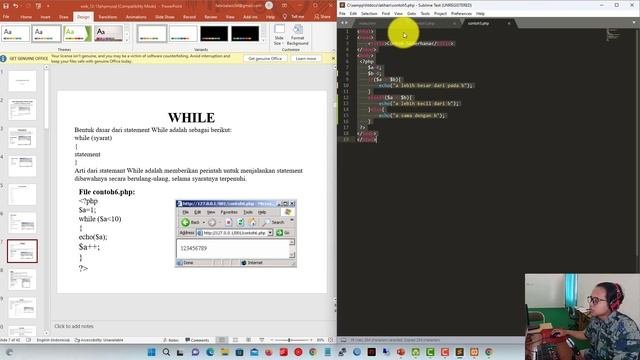This screenshot has height=360, width=640.
Task: Click the Sublime tab scroll arrows
Action: pos(344,23)
